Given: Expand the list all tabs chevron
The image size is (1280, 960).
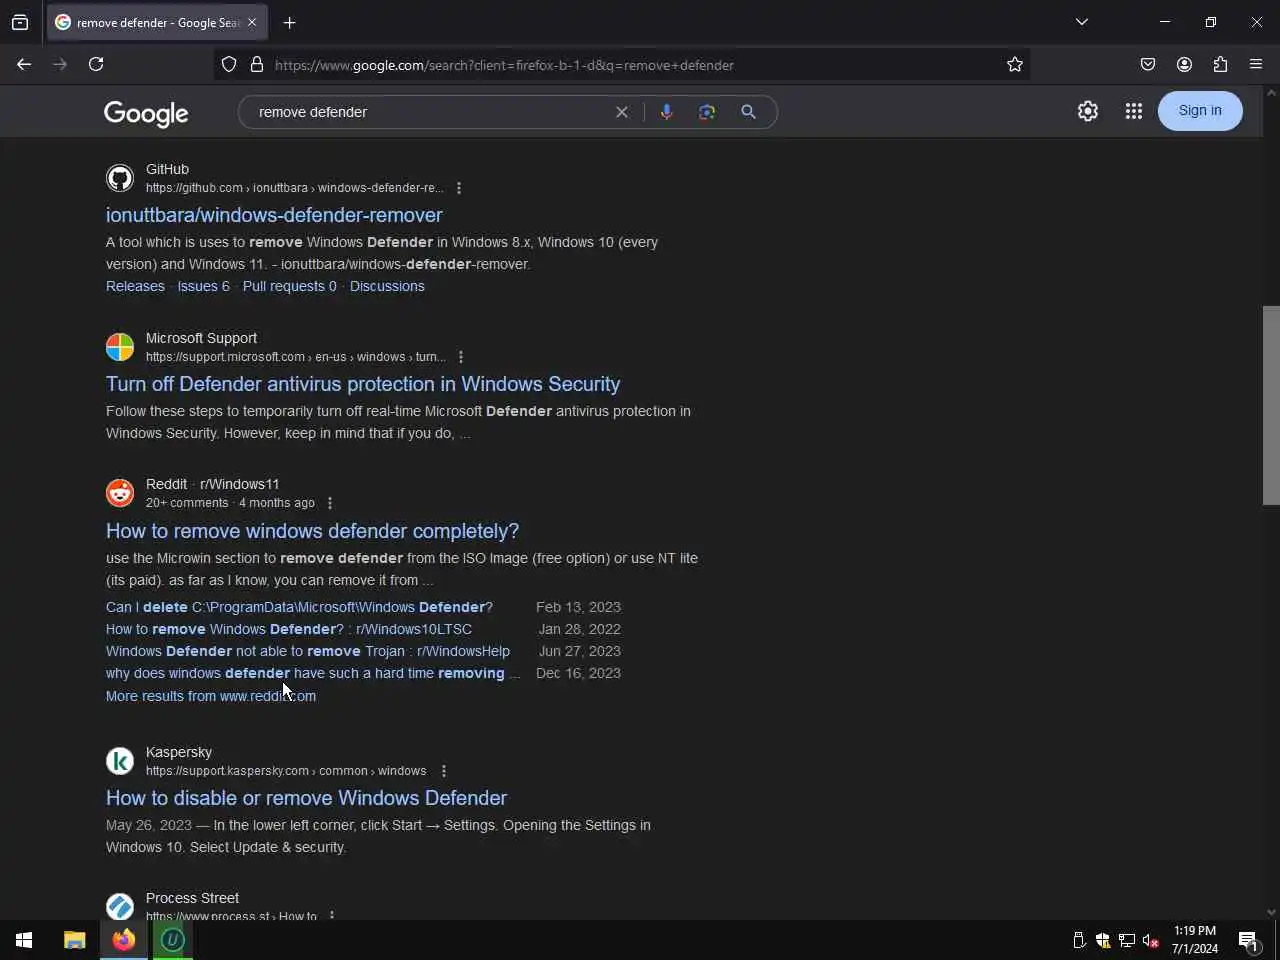Looking at the screenshot, I should click(x=1082, y=22).
